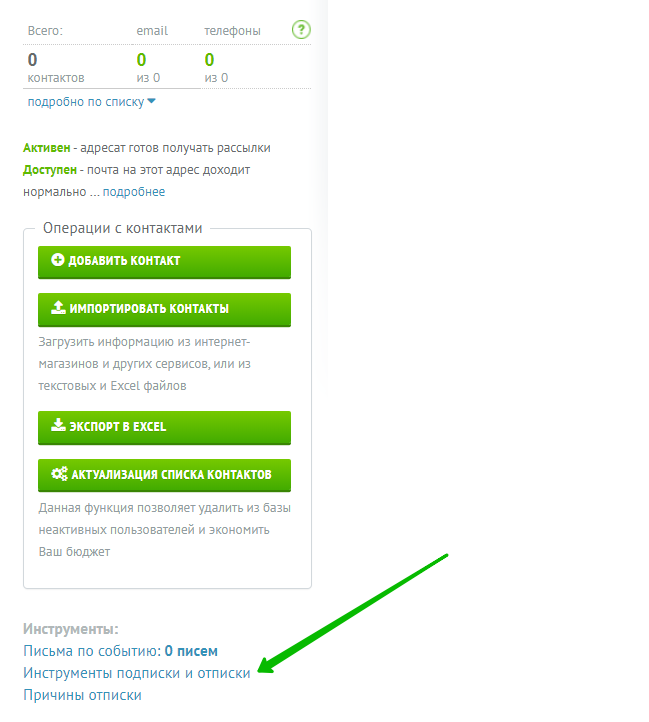Click the download icon on Экспорт в Excel
The width and height of the screenshot is (649, 722).
pos(58,425)
